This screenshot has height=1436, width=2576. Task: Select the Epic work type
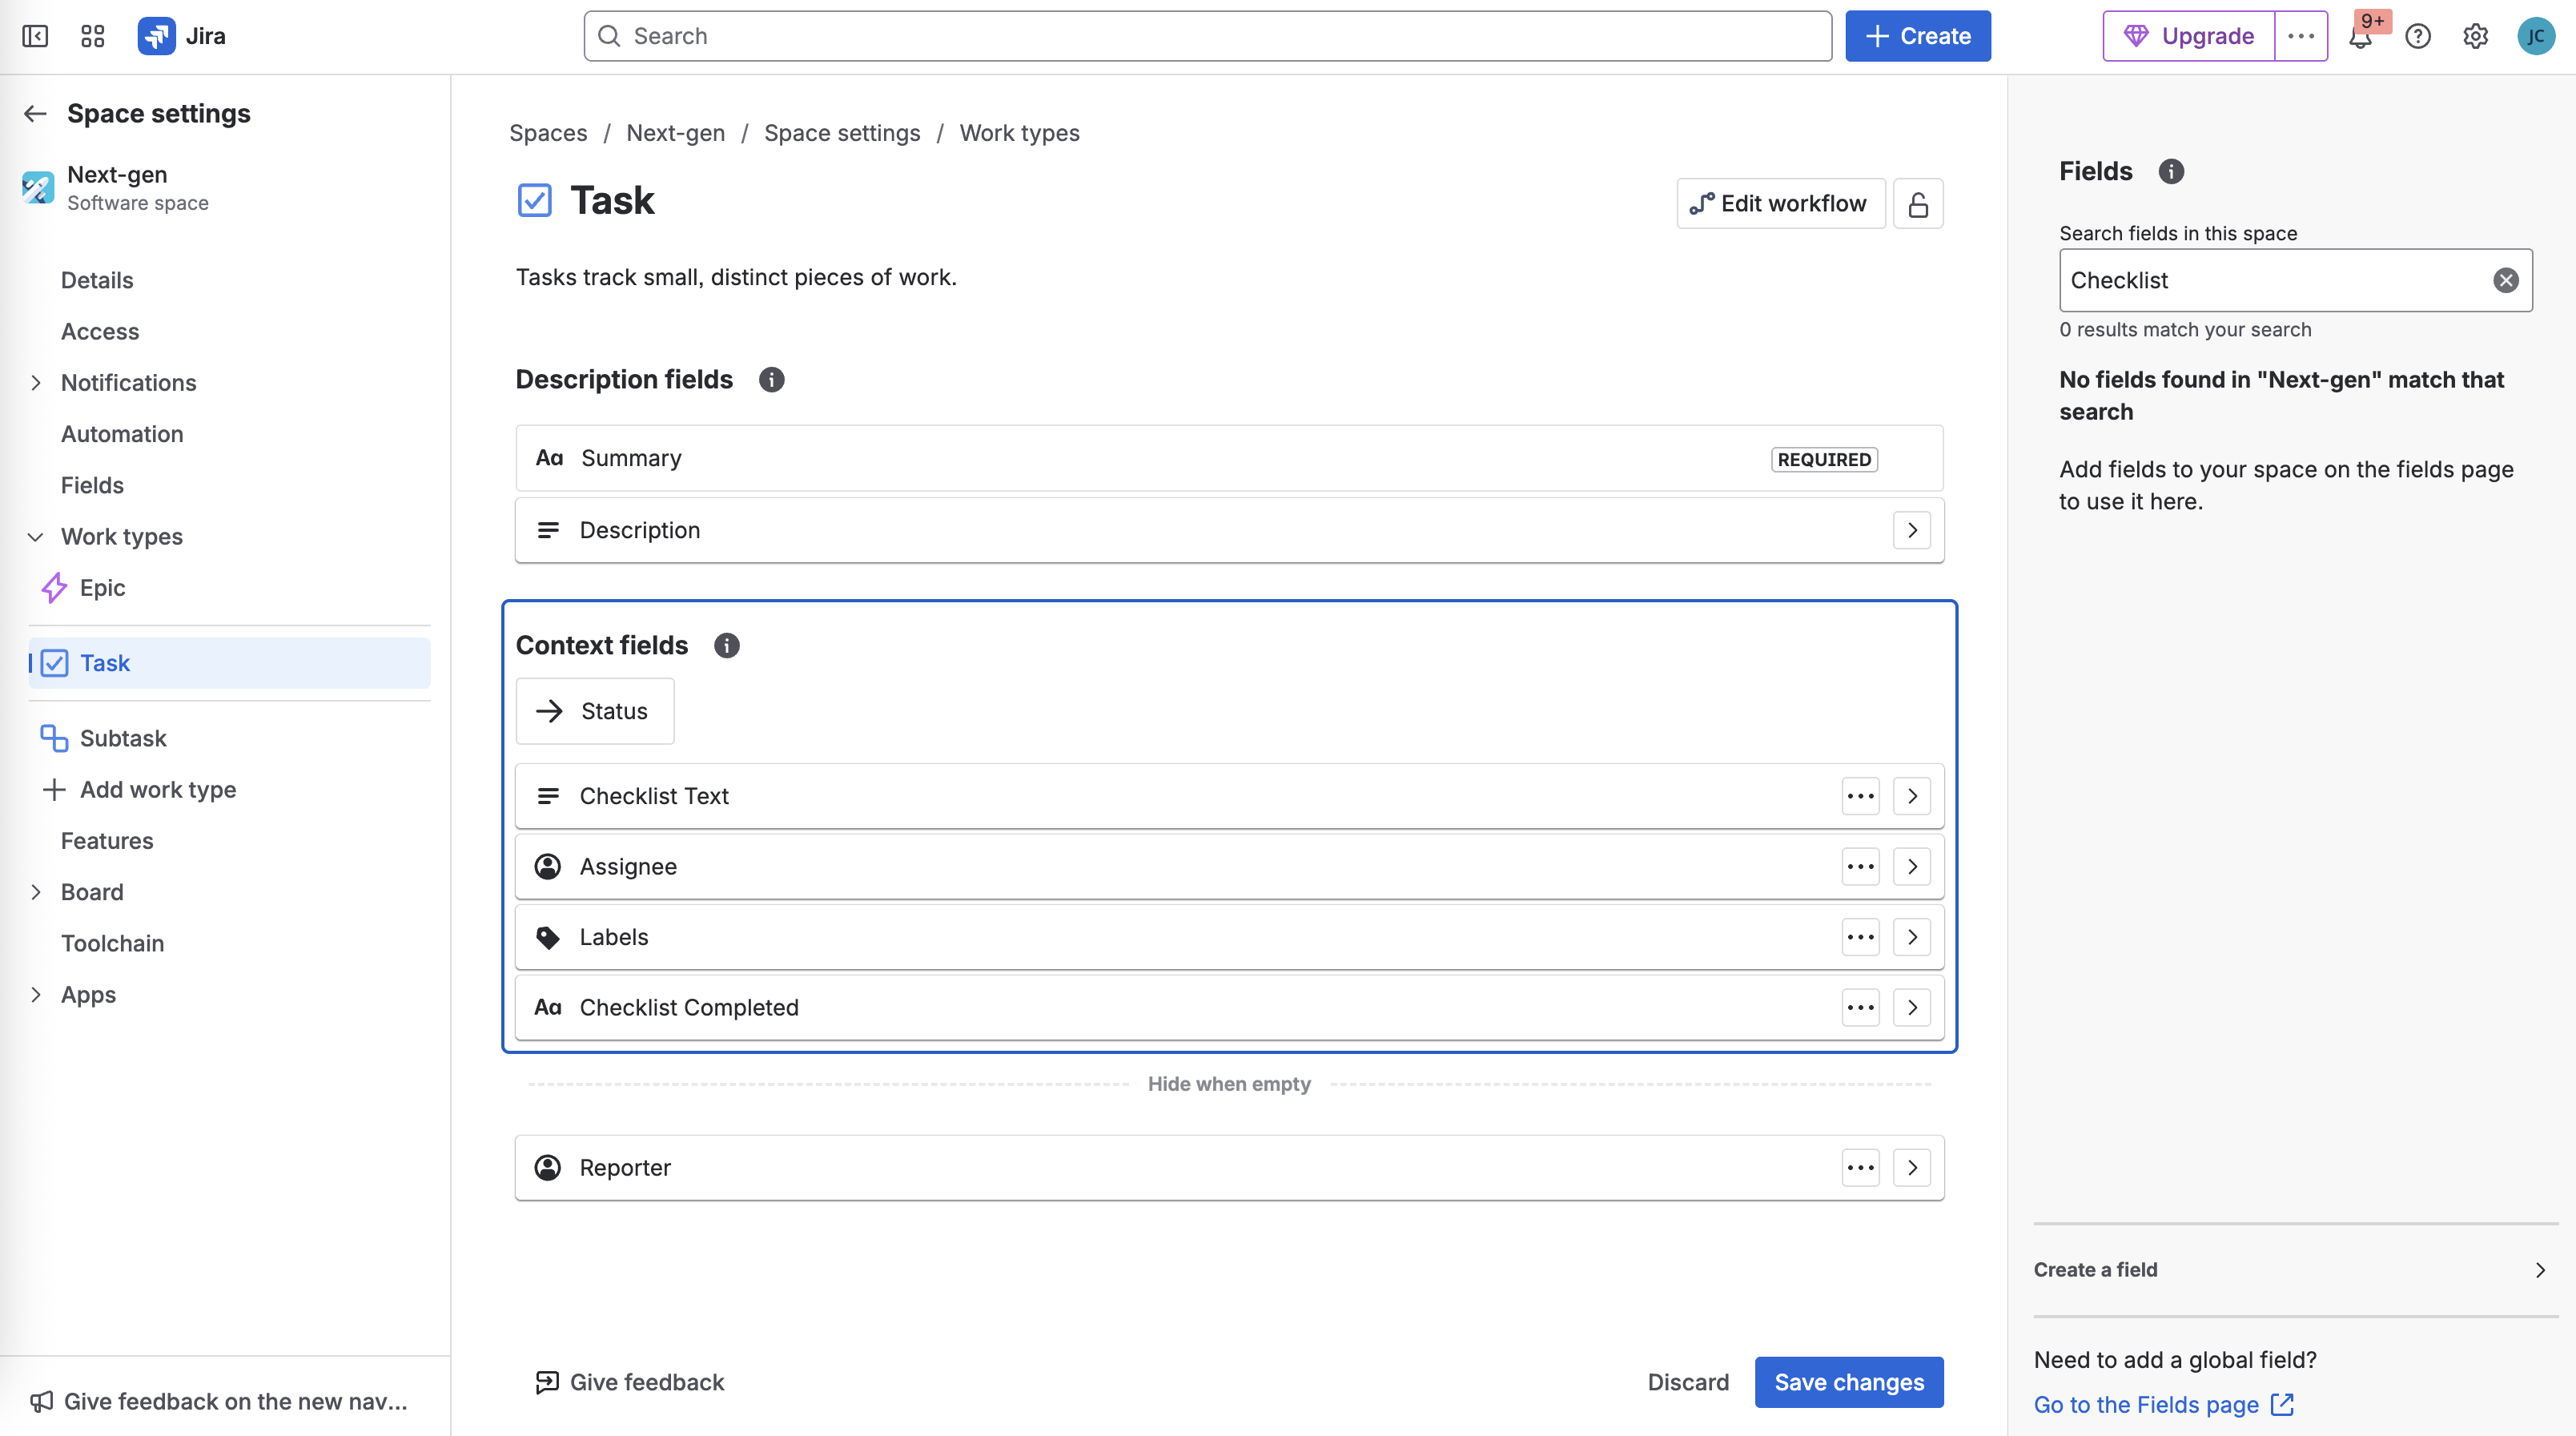102,588
